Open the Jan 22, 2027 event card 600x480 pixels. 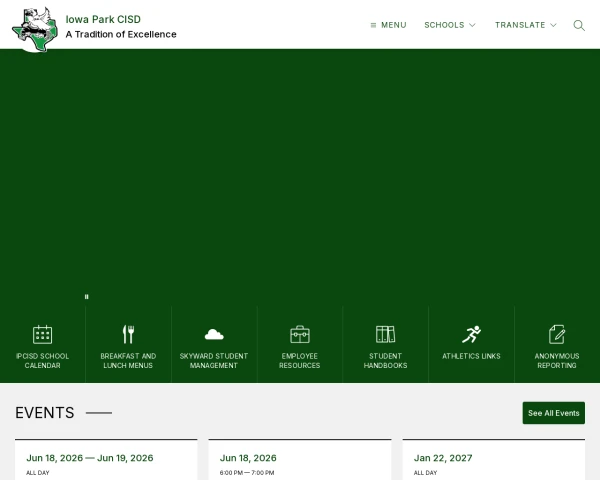pyautogui.click(x=494, y=460)
